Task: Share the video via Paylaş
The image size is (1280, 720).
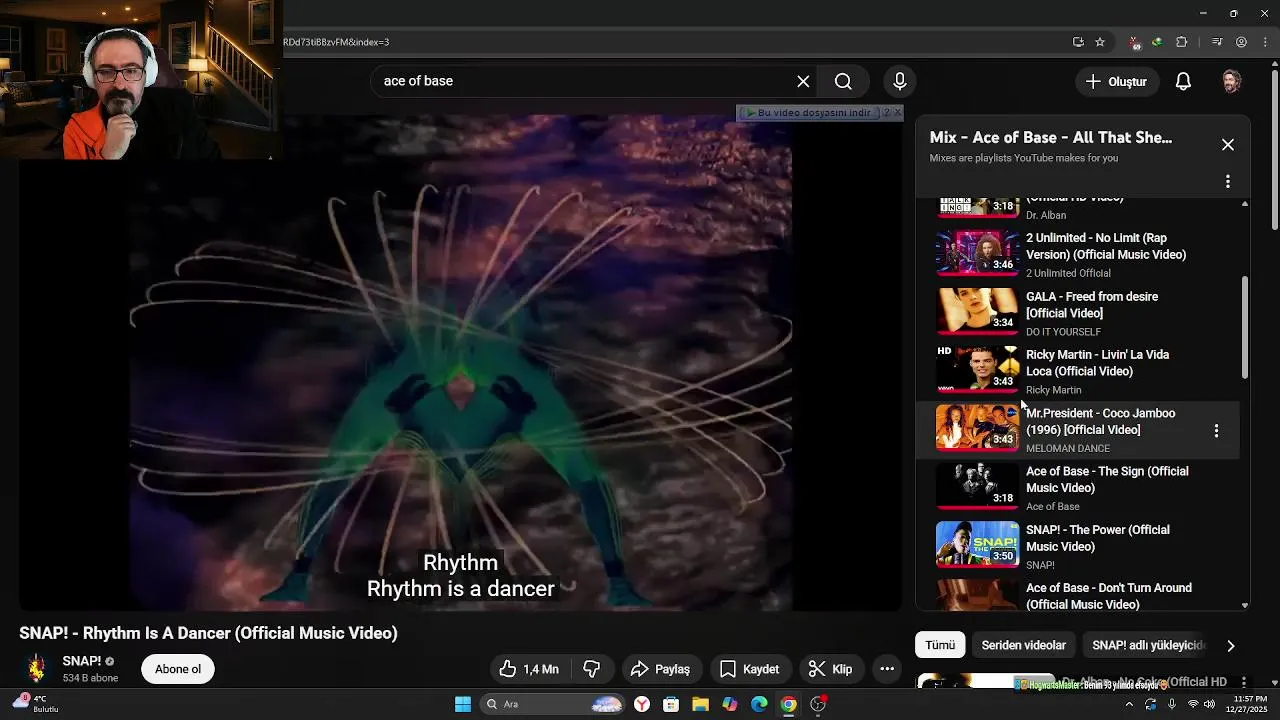Action: pyautogui.click(x=661, y=669)
